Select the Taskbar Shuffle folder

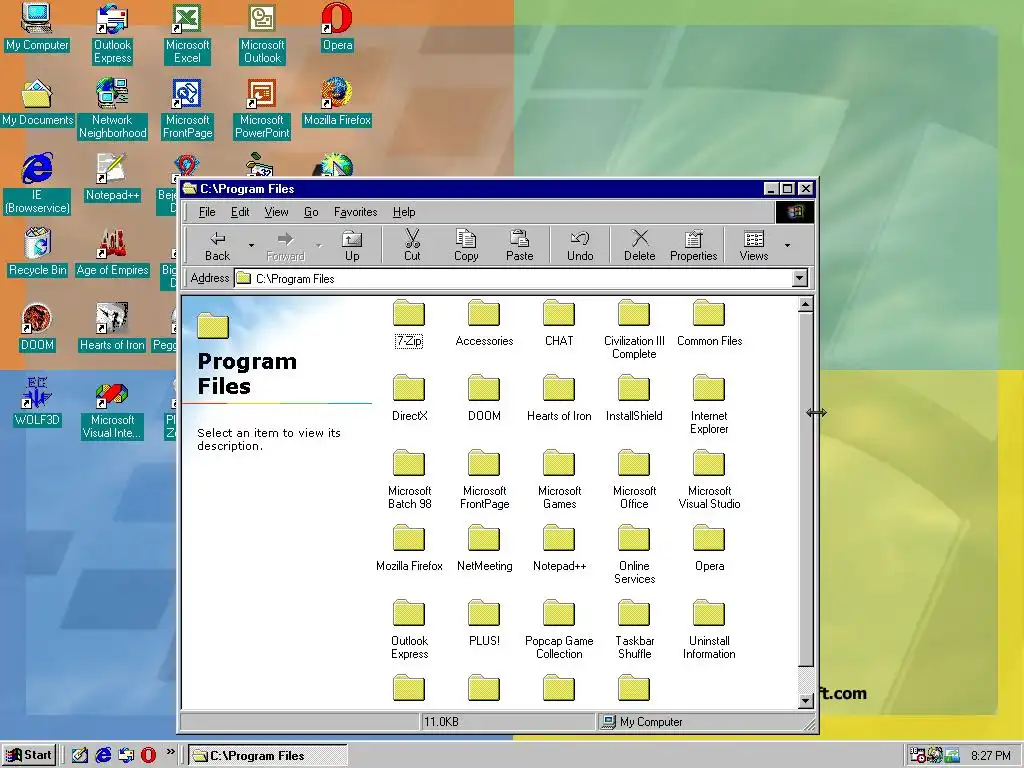coord(634,630)
